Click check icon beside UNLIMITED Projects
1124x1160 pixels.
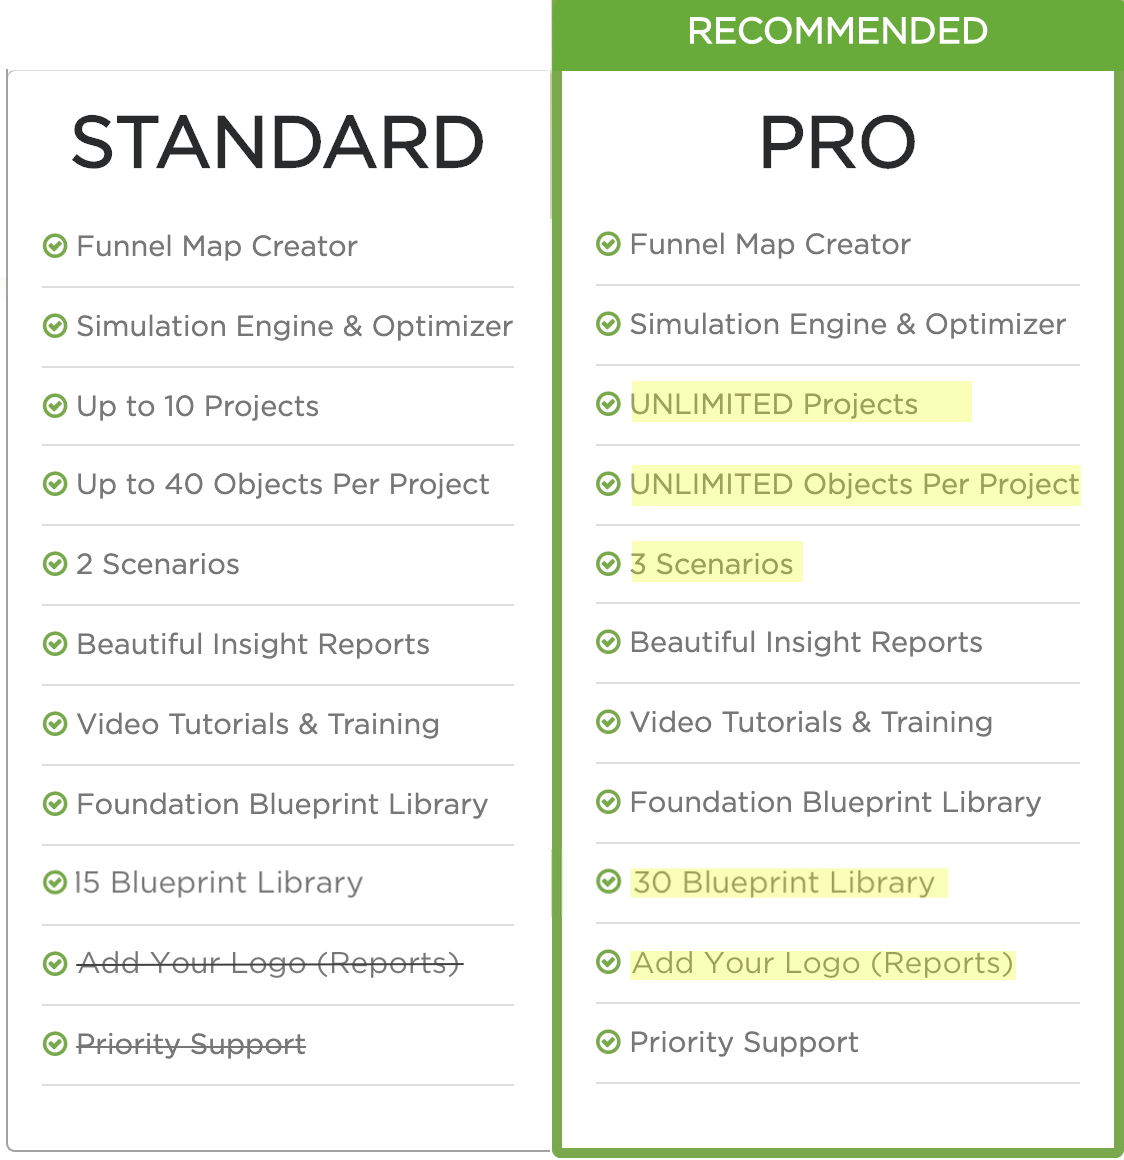click(x=608, y=404)
